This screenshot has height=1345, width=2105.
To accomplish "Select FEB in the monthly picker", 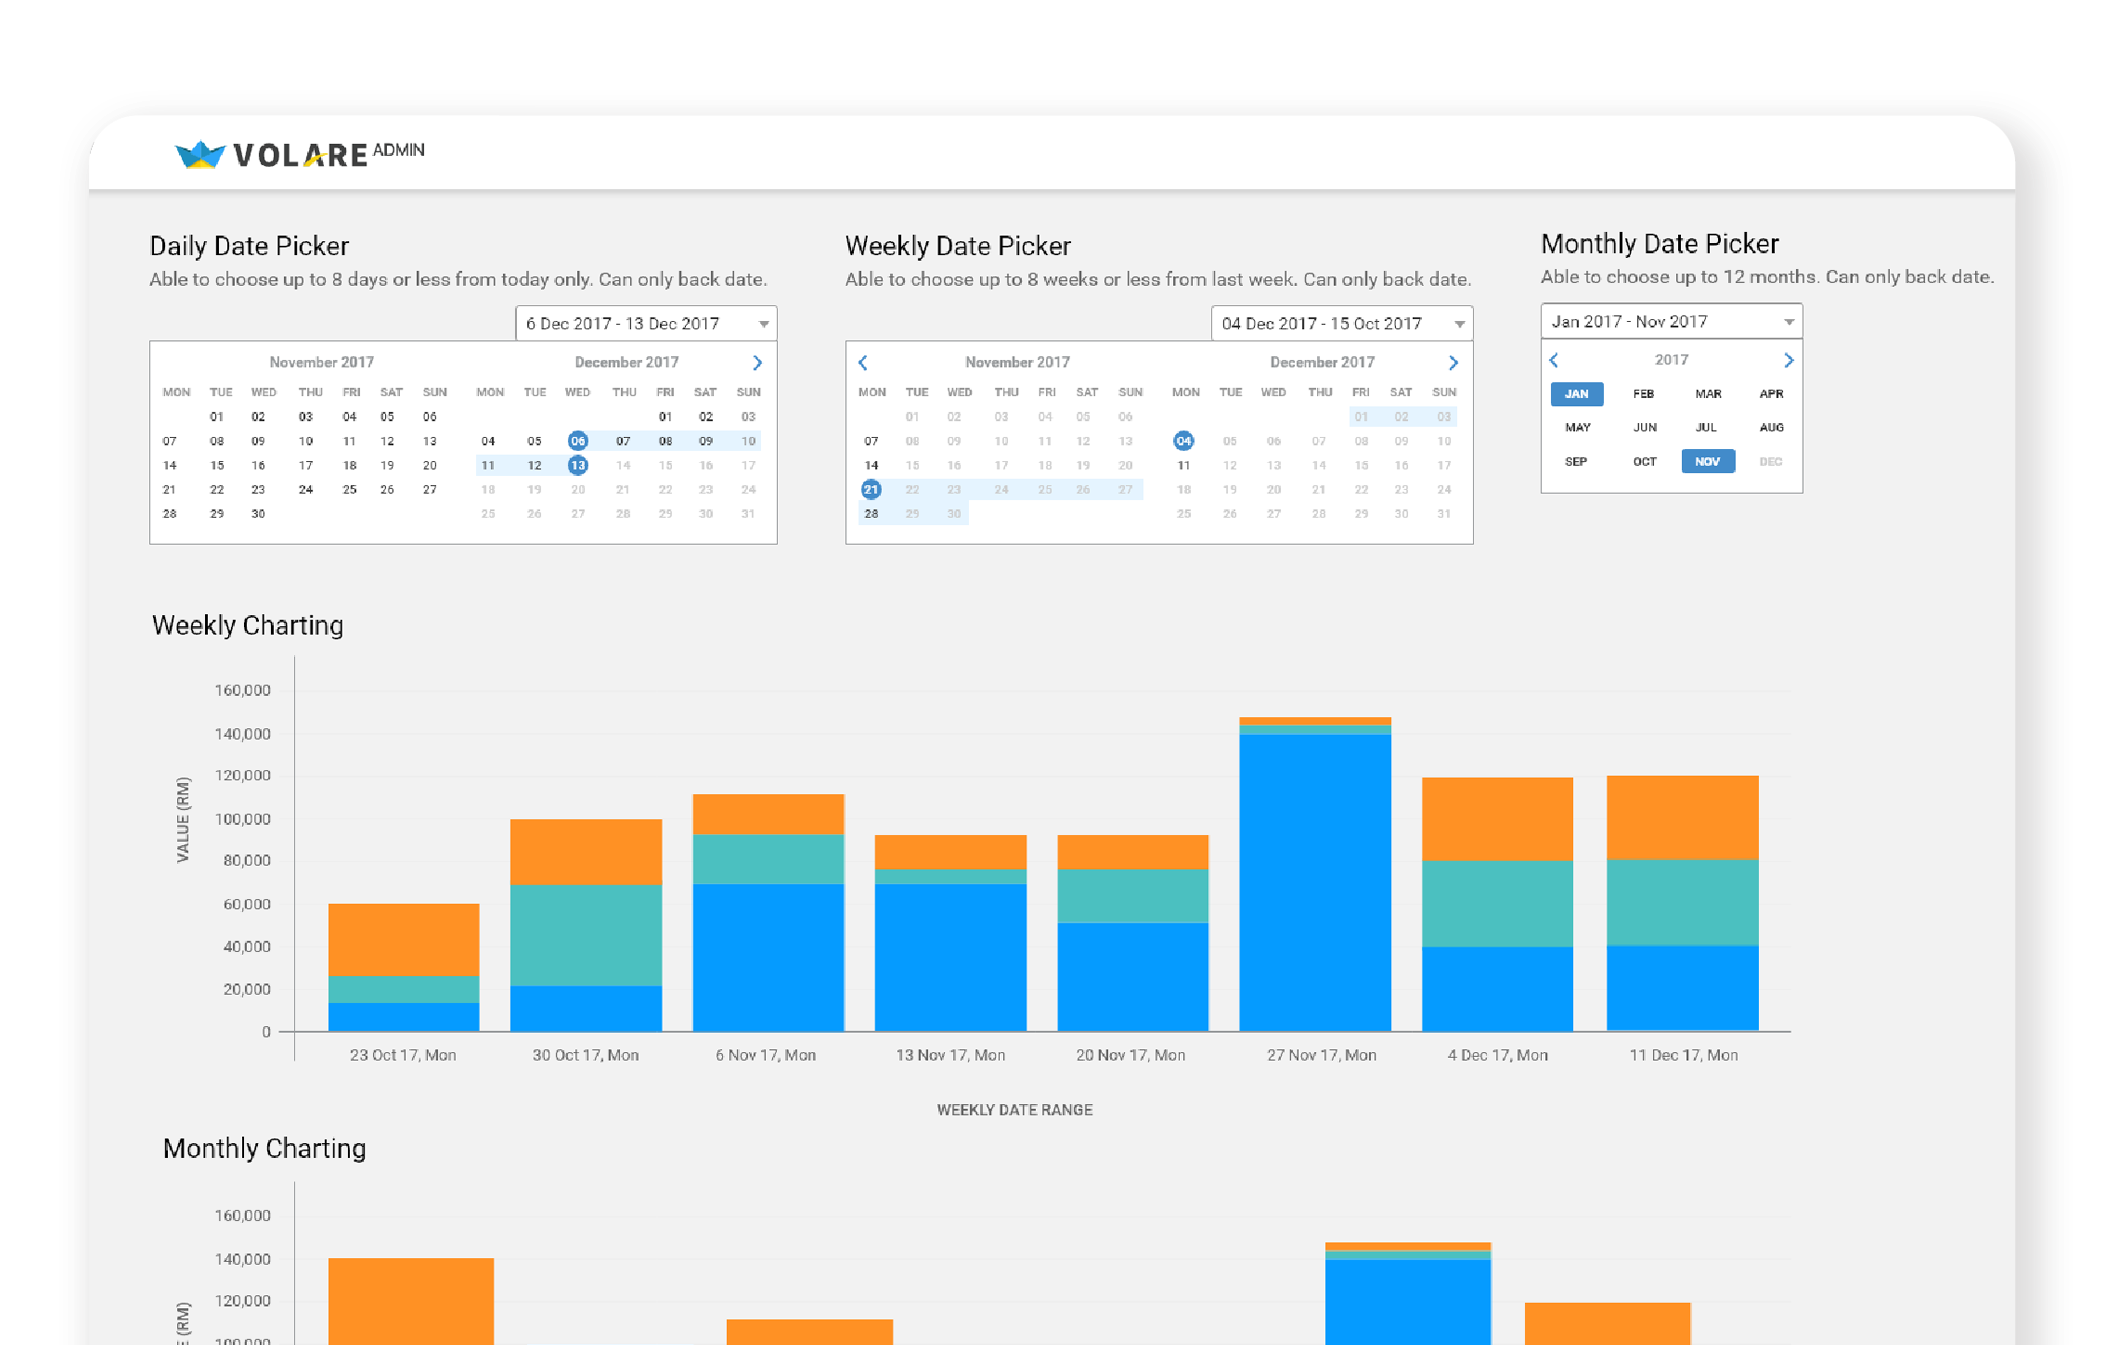I will coord(1643,394).
